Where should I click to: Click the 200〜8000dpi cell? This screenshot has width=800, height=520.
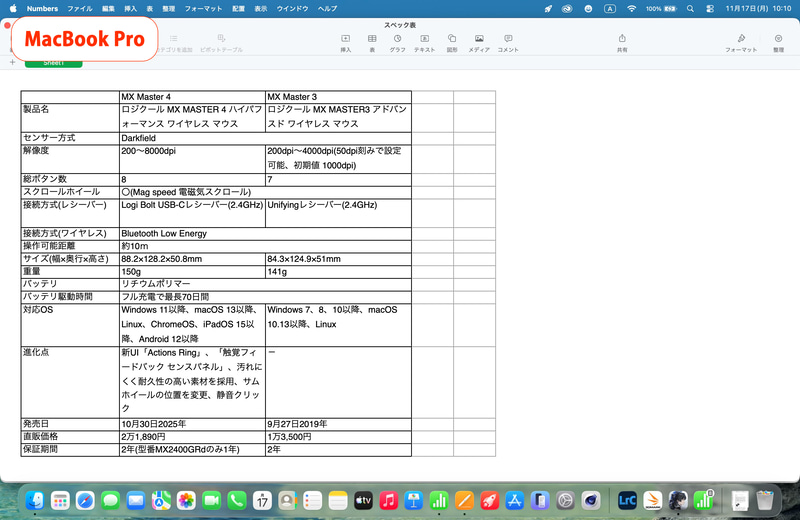point(192,159)
